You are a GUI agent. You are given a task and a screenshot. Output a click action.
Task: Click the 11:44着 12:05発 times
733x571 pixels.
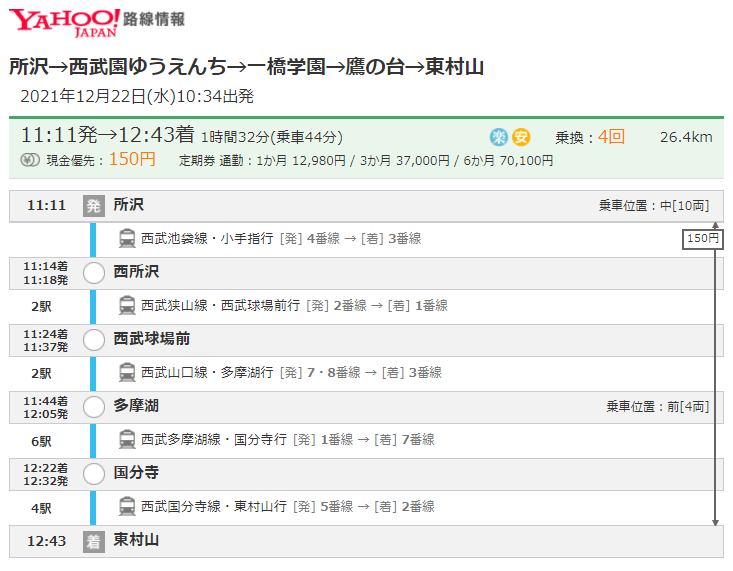pos(46,407)
